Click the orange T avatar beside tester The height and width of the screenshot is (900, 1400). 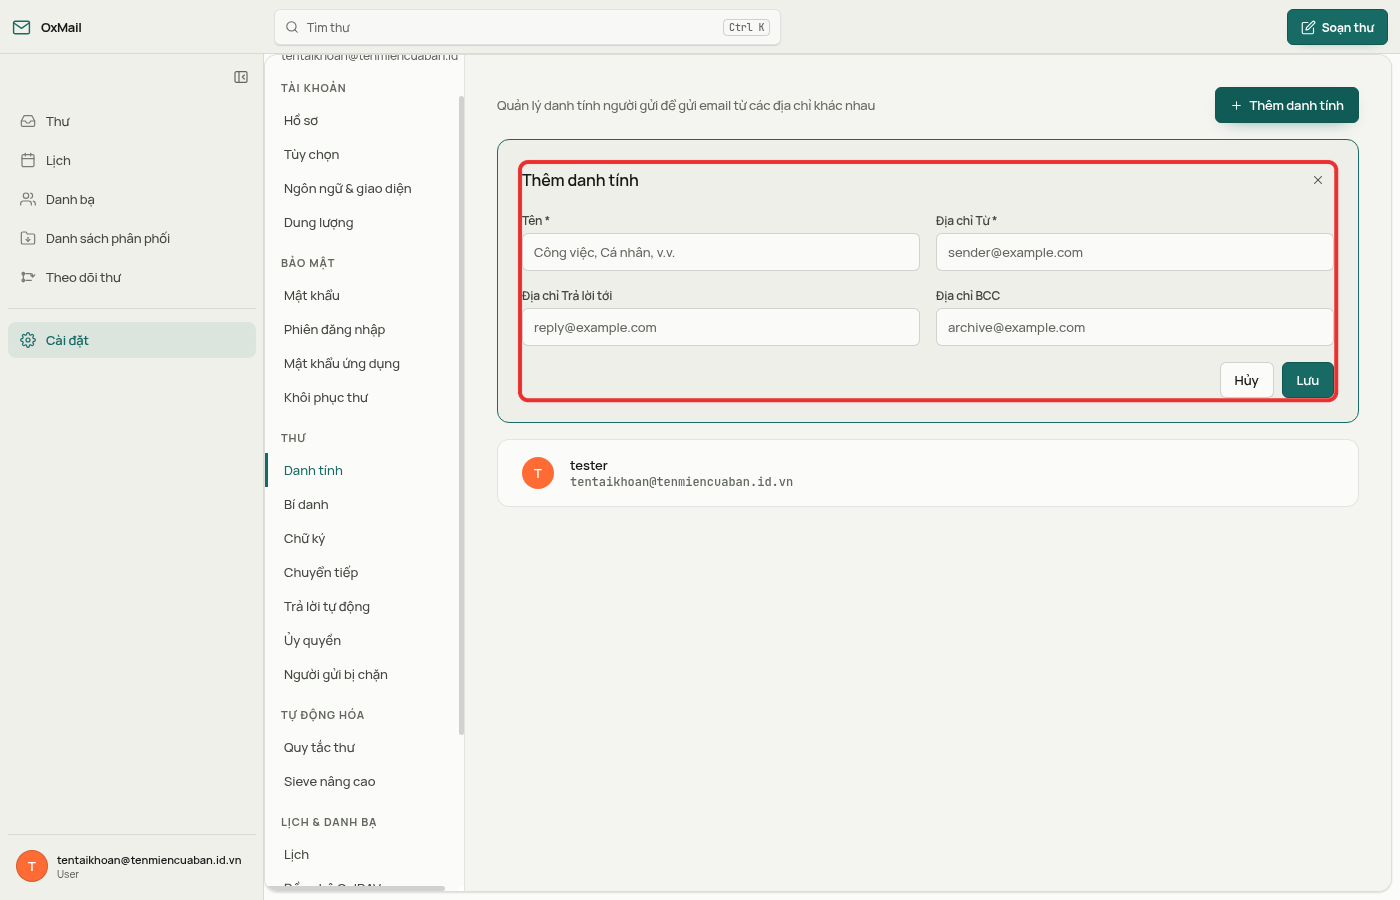click(538, 473)
